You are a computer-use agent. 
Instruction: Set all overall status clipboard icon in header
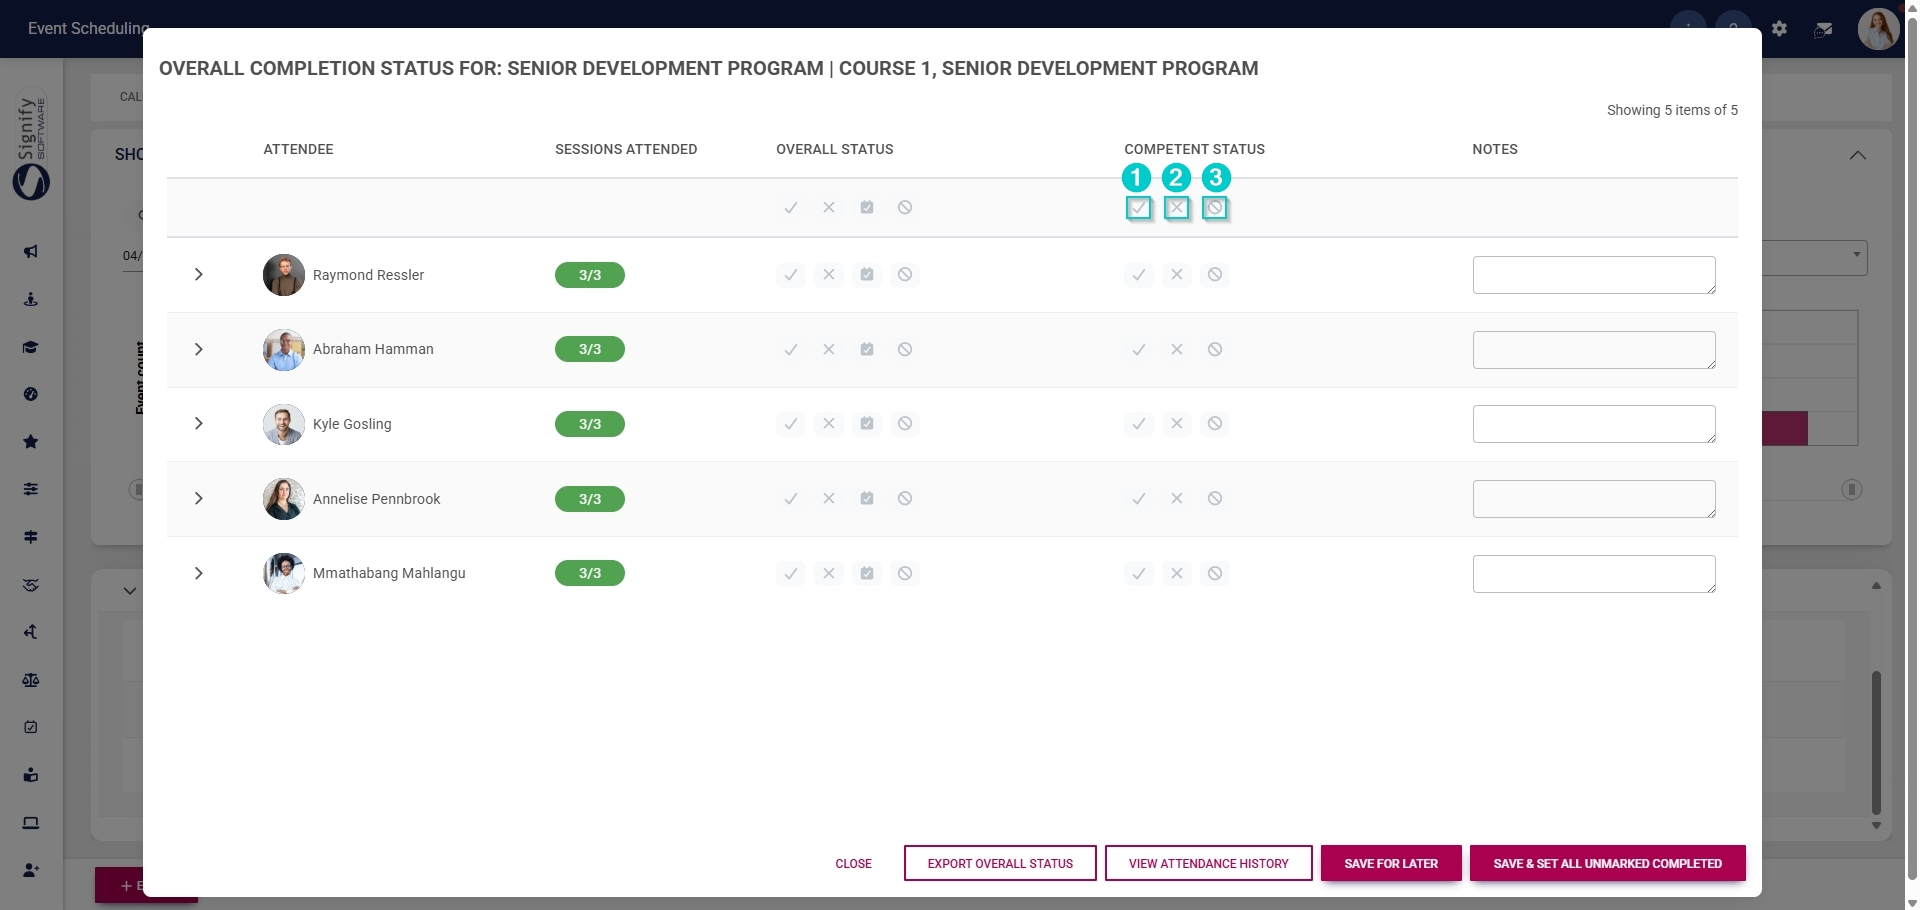click(867, 208)
